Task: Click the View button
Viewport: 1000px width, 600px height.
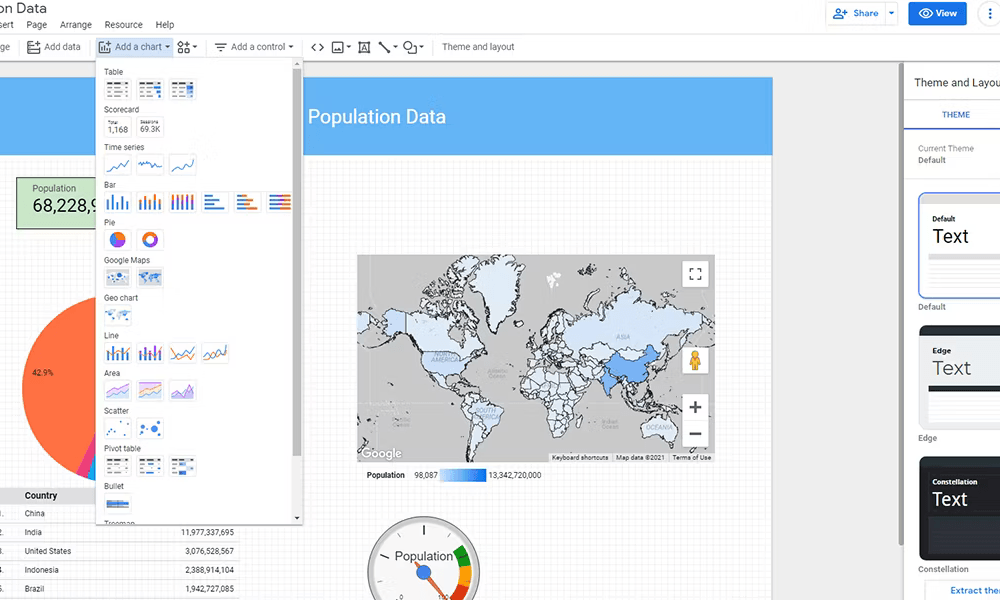Action: (938, 13)
